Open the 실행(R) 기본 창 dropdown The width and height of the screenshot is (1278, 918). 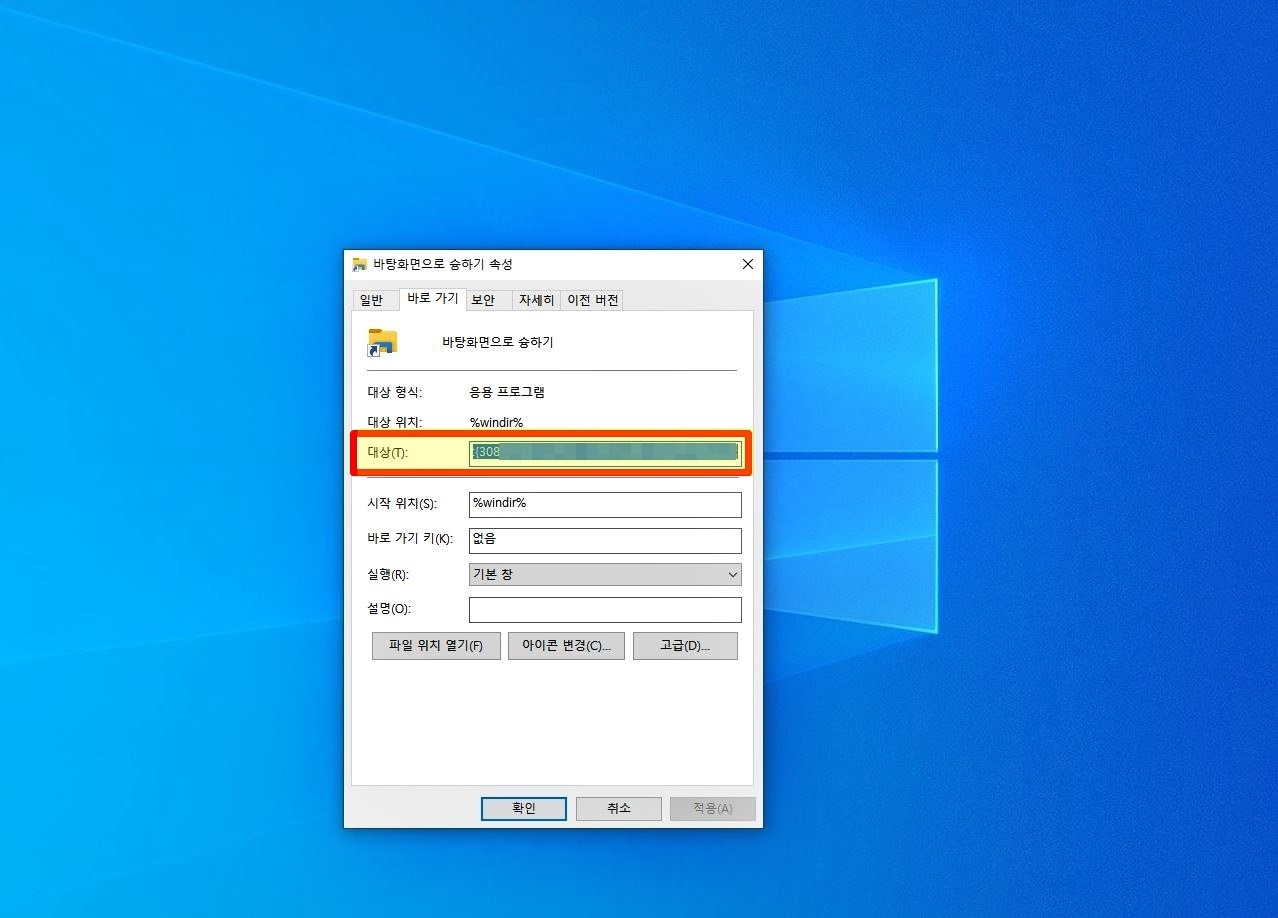[x=605, y=575]
